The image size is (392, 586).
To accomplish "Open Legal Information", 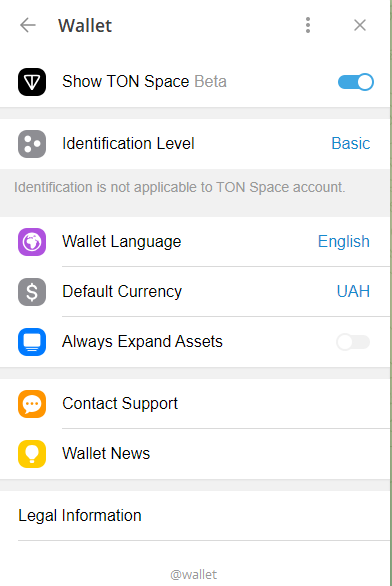I will click(x=195, y=516).
